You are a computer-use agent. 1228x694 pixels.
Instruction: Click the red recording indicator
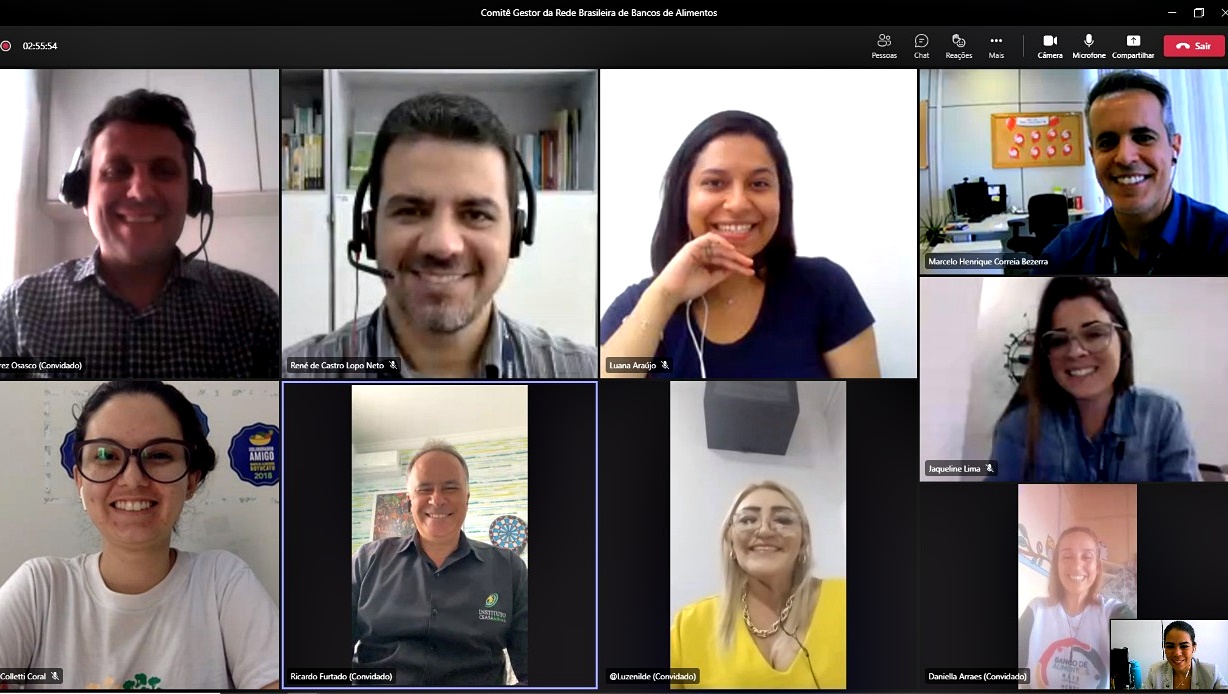[x=5, y=46]
